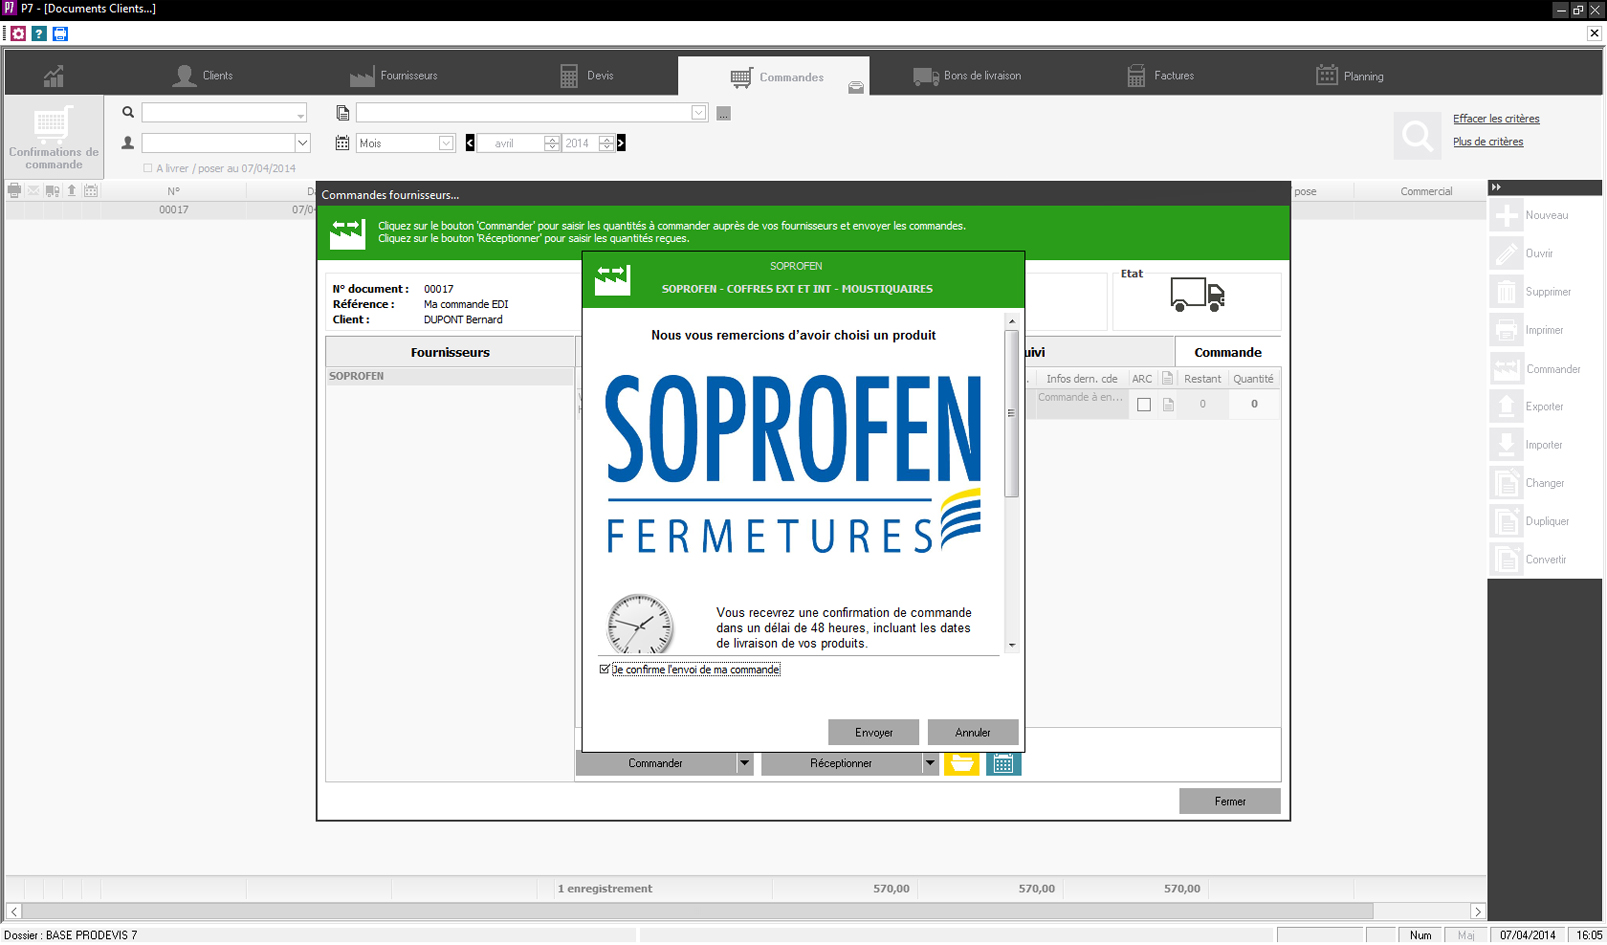This screenshot has width=1607, height=945.
Task: Click the SOPROFEN message vertical scrollbar thumb
Action: 1011,413
